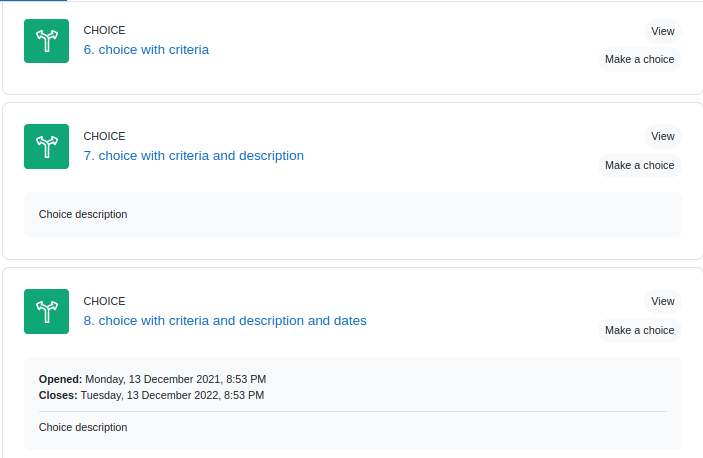Click 'Make a choice' for activity 8
The image size is (703, 458).
640,330
